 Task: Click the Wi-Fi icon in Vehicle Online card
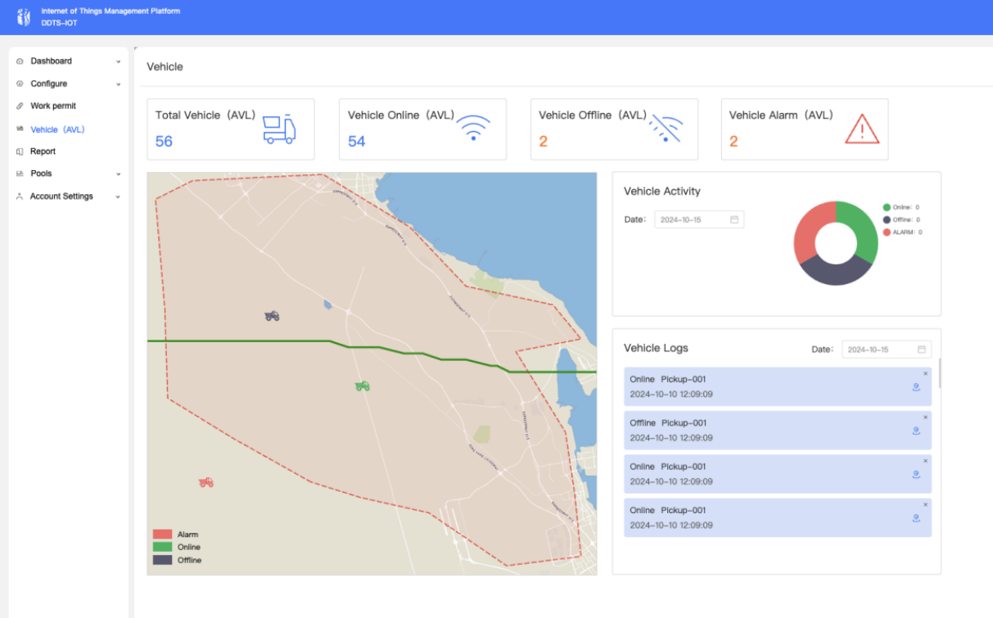[x=473, y=128]
